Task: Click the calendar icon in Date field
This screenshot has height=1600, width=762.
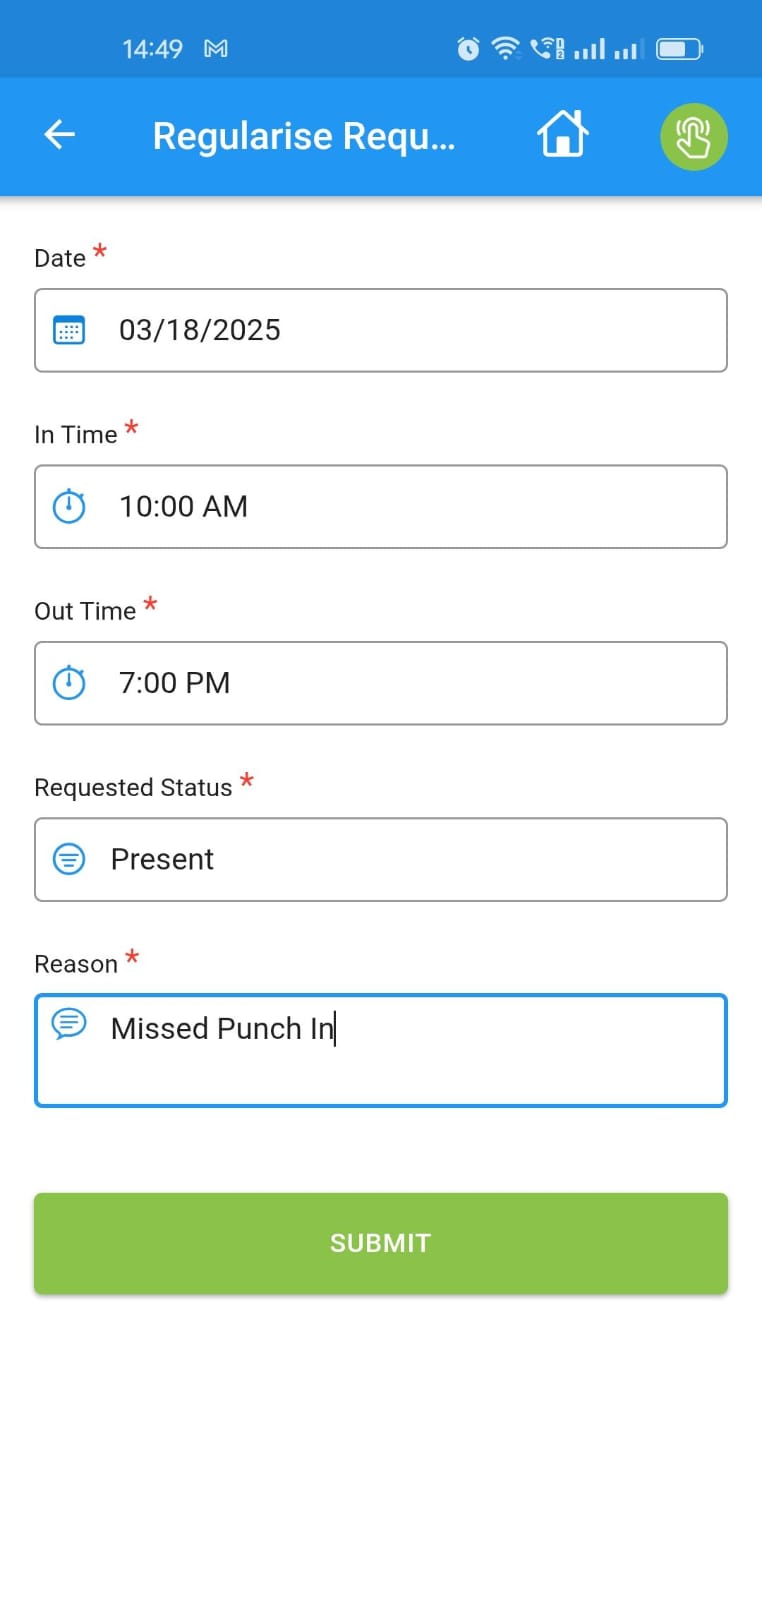Action: (x=69, y=330)
